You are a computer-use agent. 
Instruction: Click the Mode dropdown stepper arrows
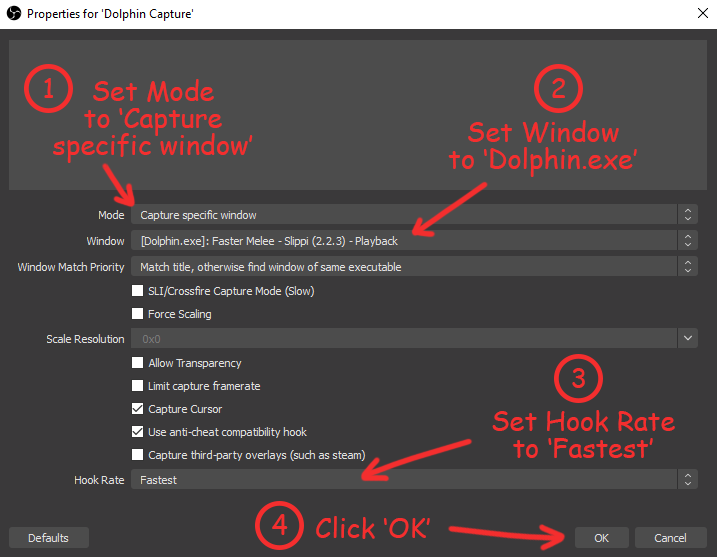pos(688,214)
